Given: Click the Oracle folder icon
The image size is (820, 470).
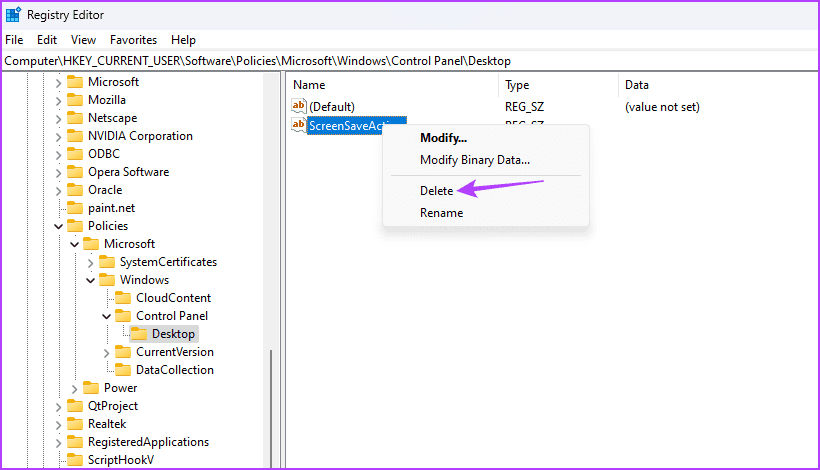Looking at the screenshot, I should pyautogui.click(x=75, y=190).
